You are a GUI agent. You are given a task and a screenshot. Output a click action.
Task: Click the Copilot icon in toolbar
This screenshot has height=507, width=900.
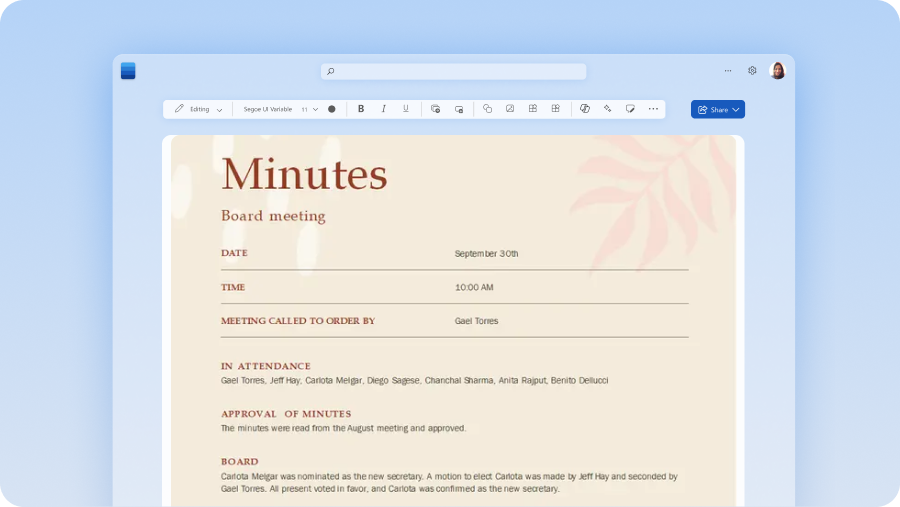(x=585, y=109)
